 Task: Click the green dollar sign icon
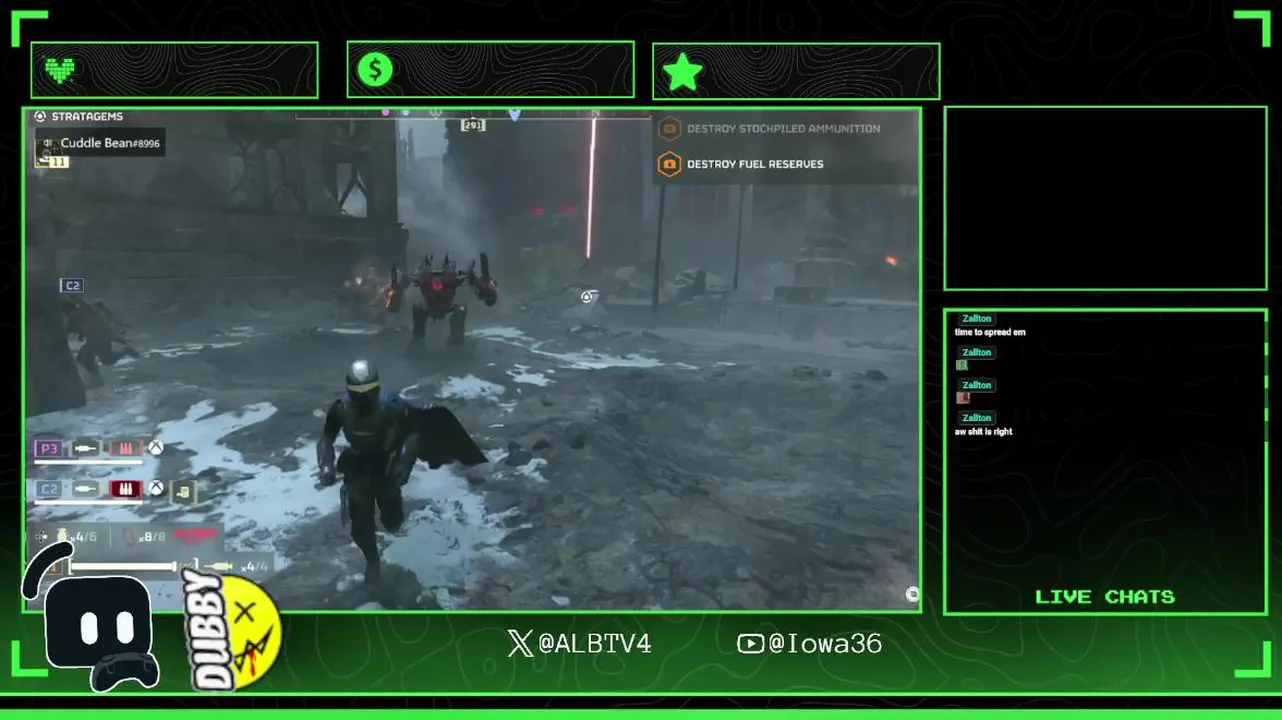click(x=376, y=70)
